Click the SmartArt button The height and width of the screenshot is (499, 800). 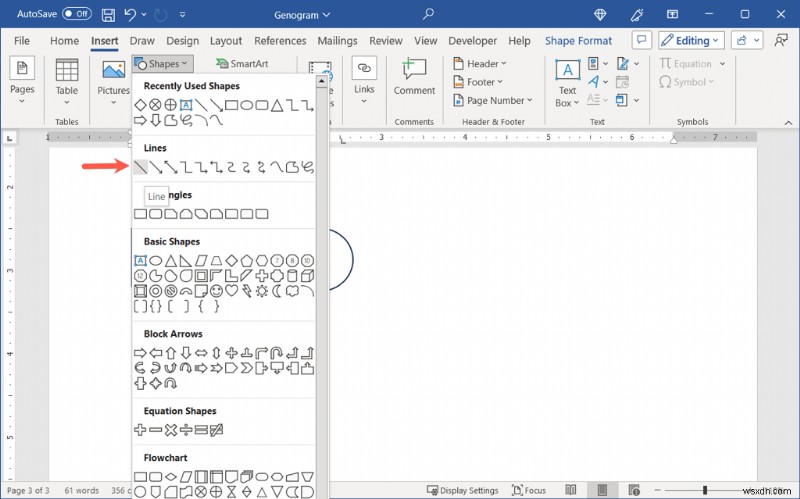(x=242, y=64)
